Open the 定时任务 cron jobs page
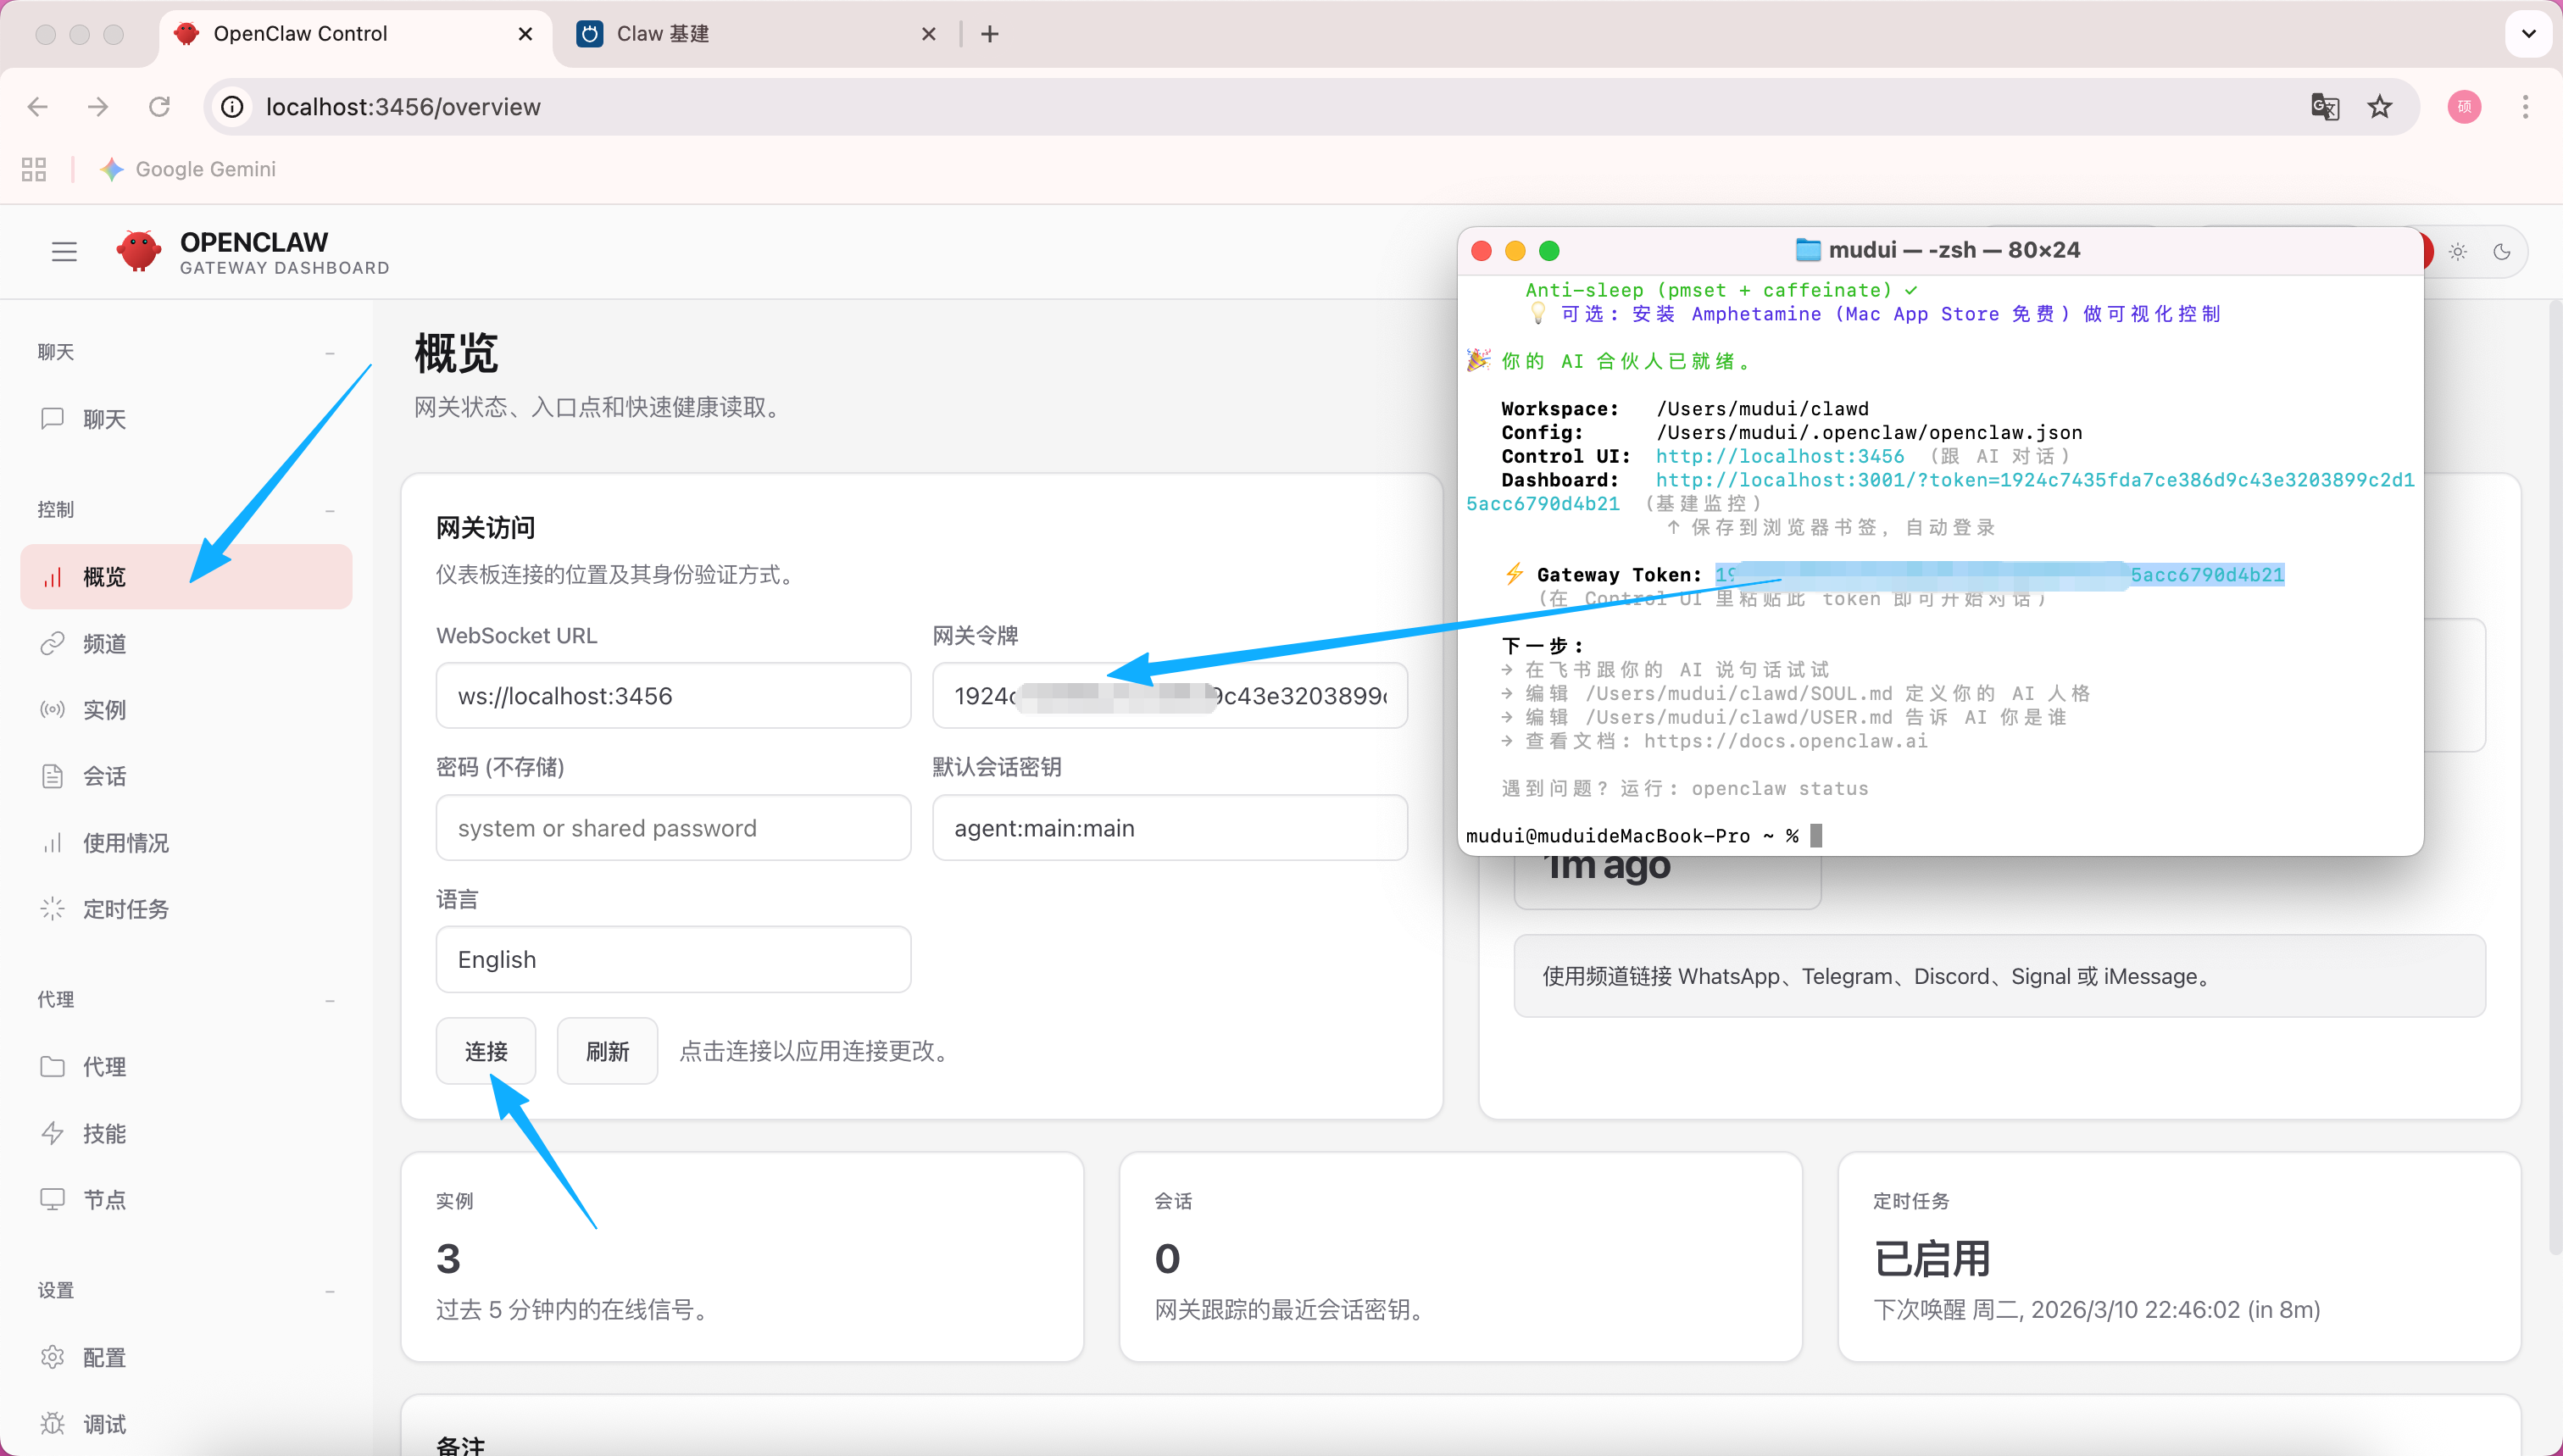2563x1456 pixels. click(125, 908)
